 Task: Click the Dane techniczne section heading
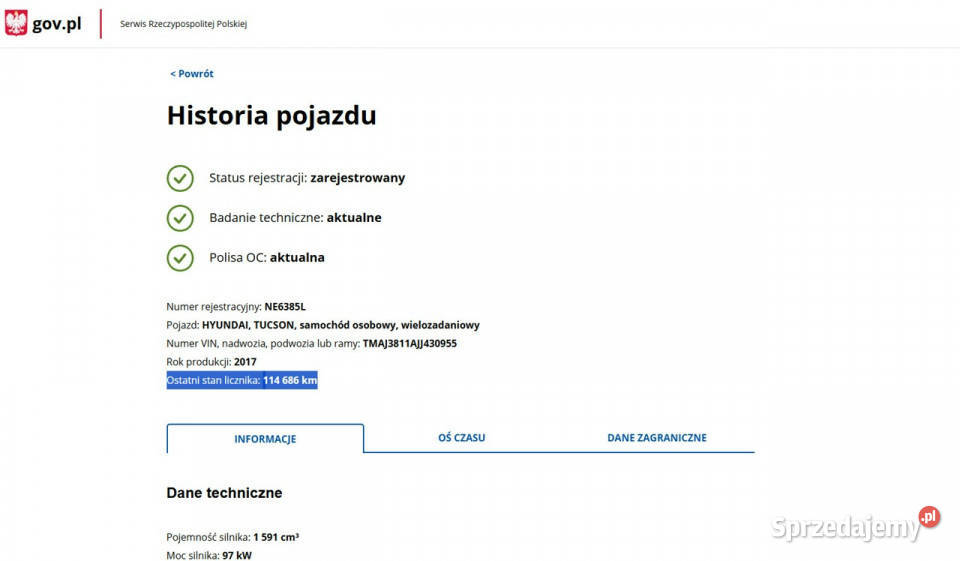coord(224,492)
